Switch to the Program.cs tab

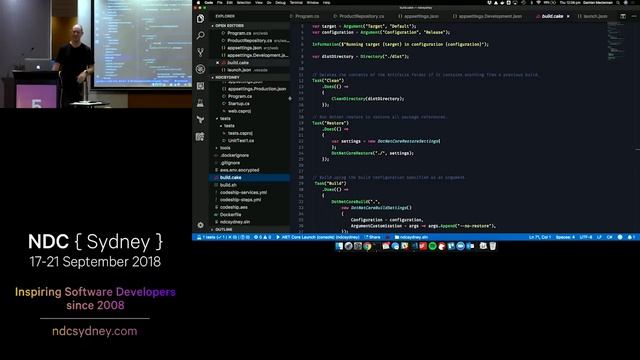(x=307, y=16)
